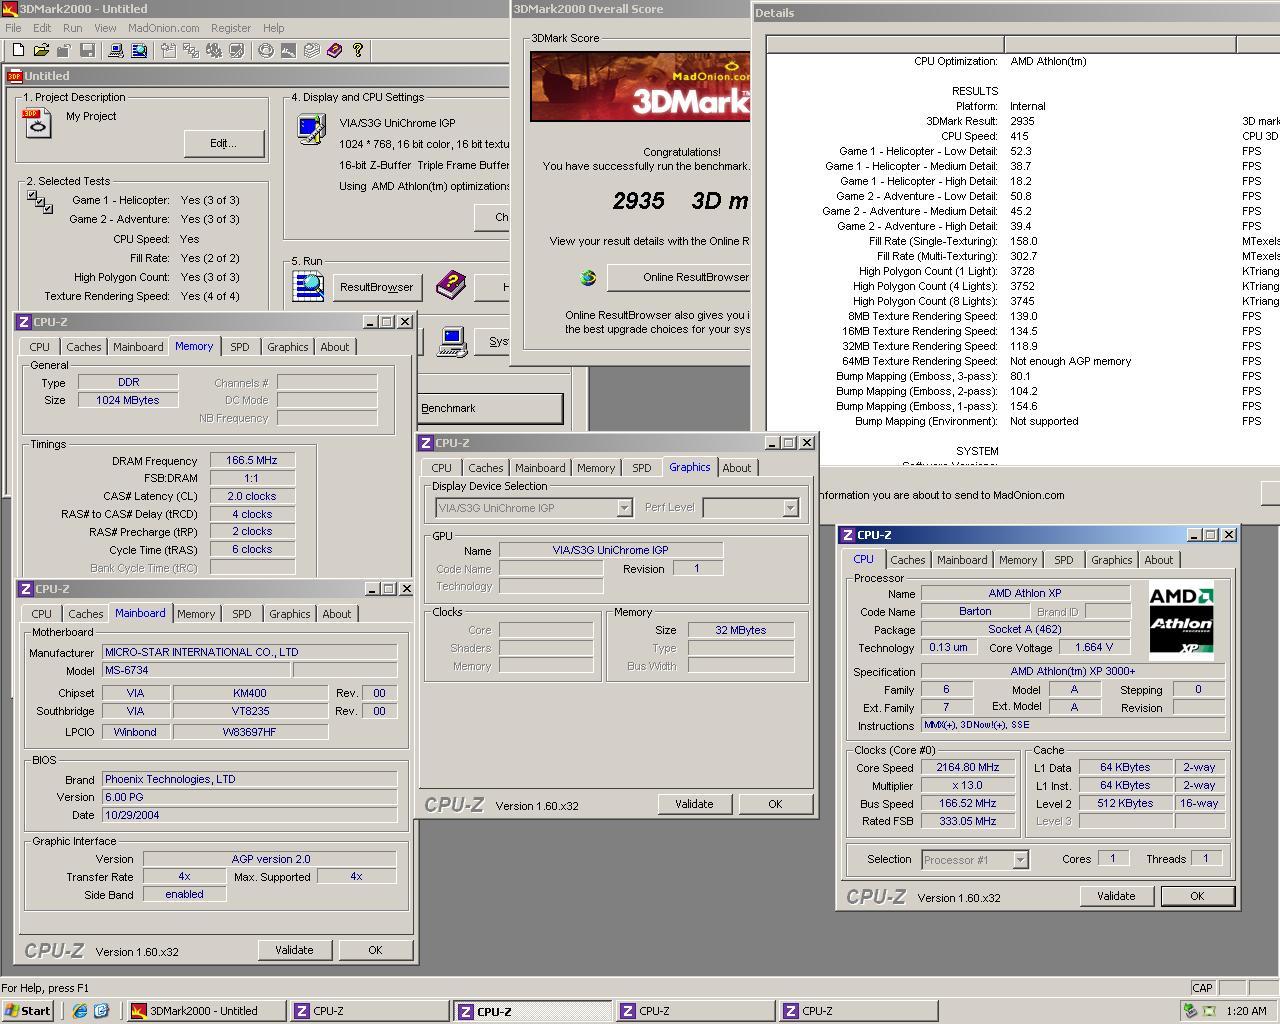Viewport: 1280px width, 1024px height.
Task: Switch to SPD tab in DRAM timings CPU-Z window
Action: [240, 347]
